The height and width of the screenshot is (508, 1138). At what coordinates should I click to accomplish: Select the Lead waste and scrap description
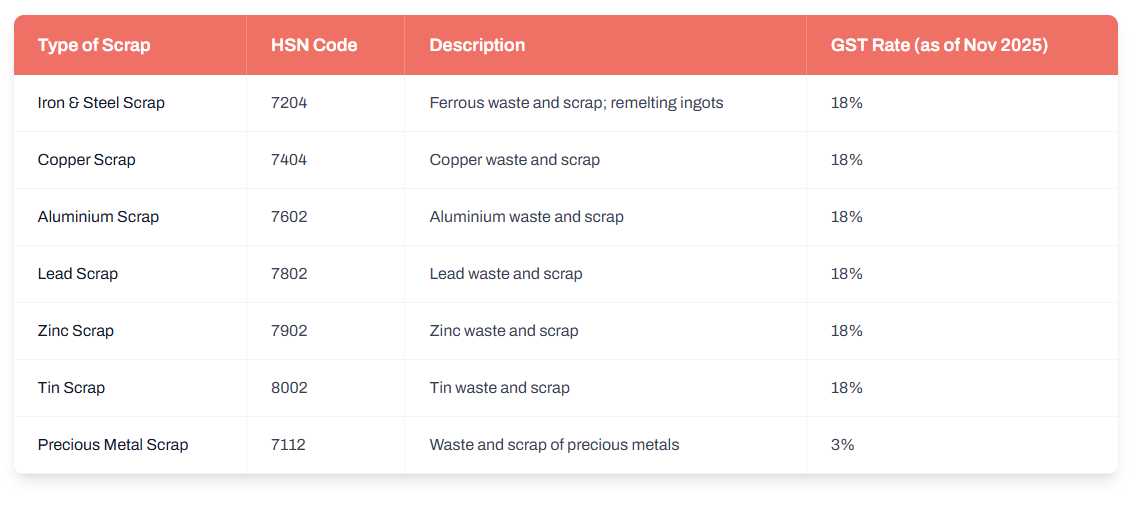click(506, 274)
